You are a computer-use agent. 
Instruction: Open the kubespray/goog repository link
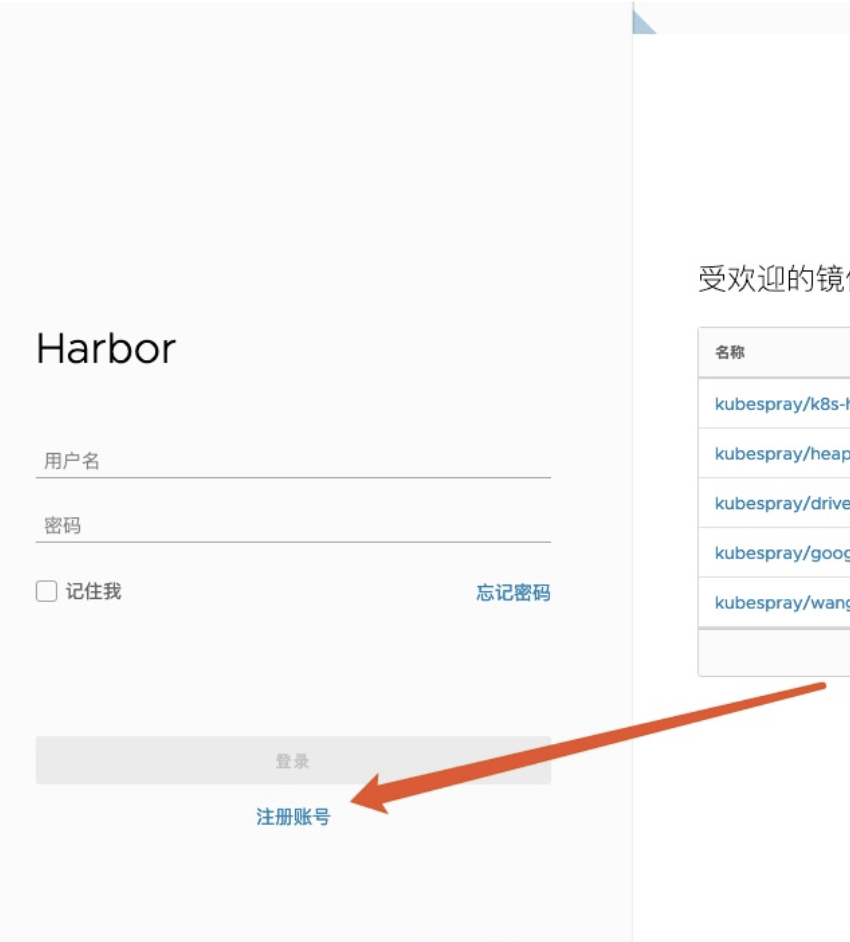point(782,553)
